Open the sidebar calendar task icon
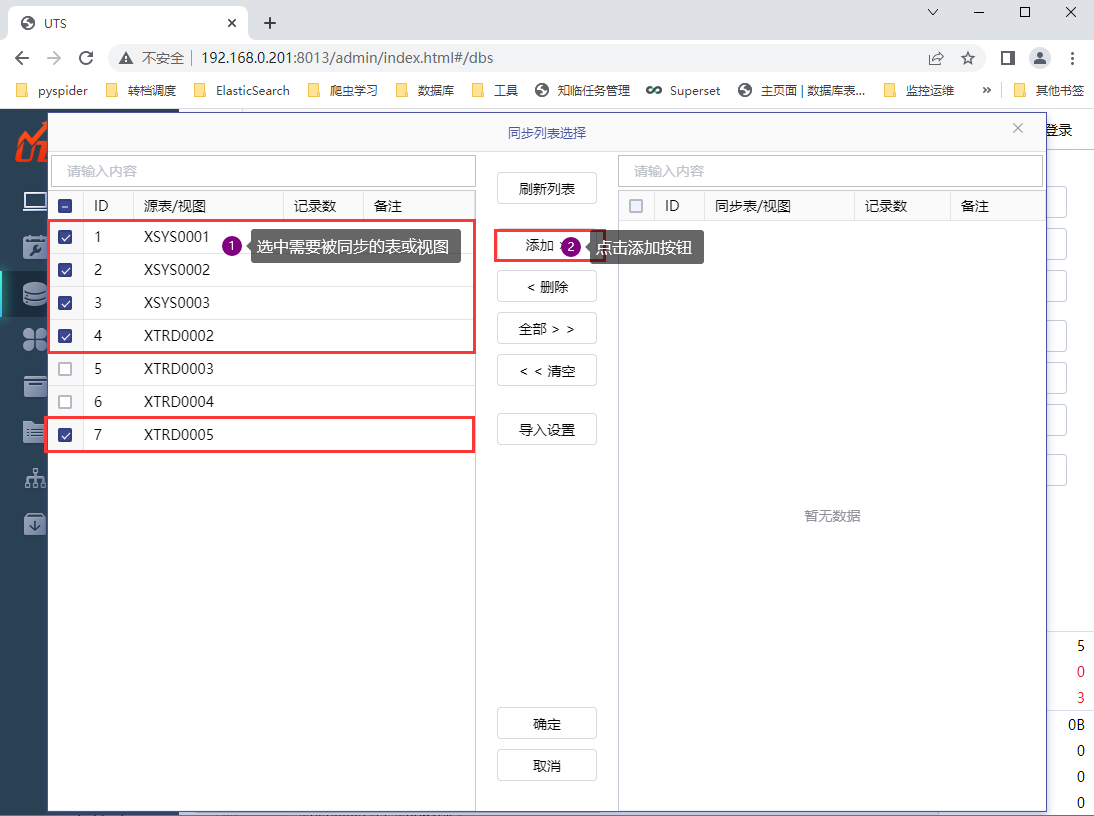 [33, 247]
